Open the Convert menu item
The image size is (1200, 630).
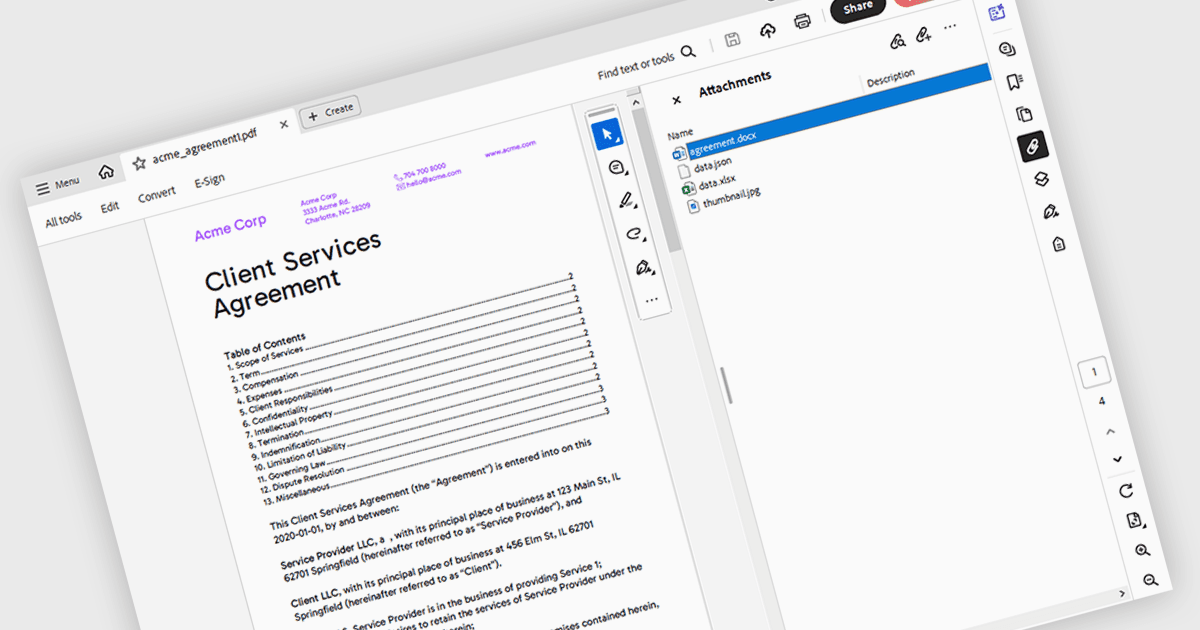pyautogui.click(x=157, y=194)
